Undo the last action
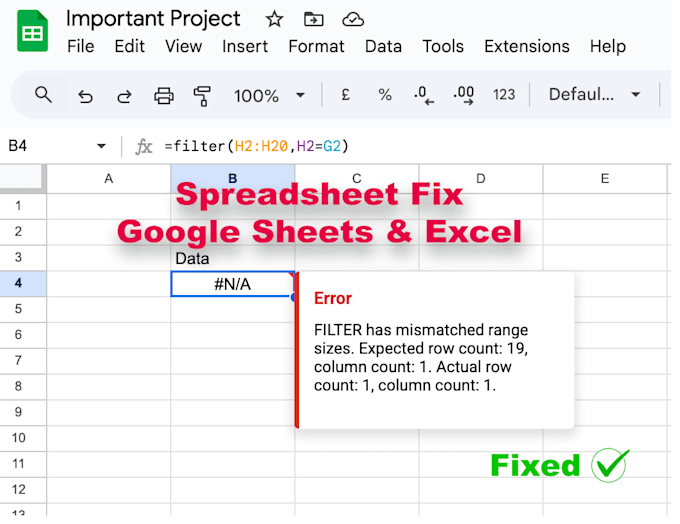680x524 pixels. coord(85,96)
